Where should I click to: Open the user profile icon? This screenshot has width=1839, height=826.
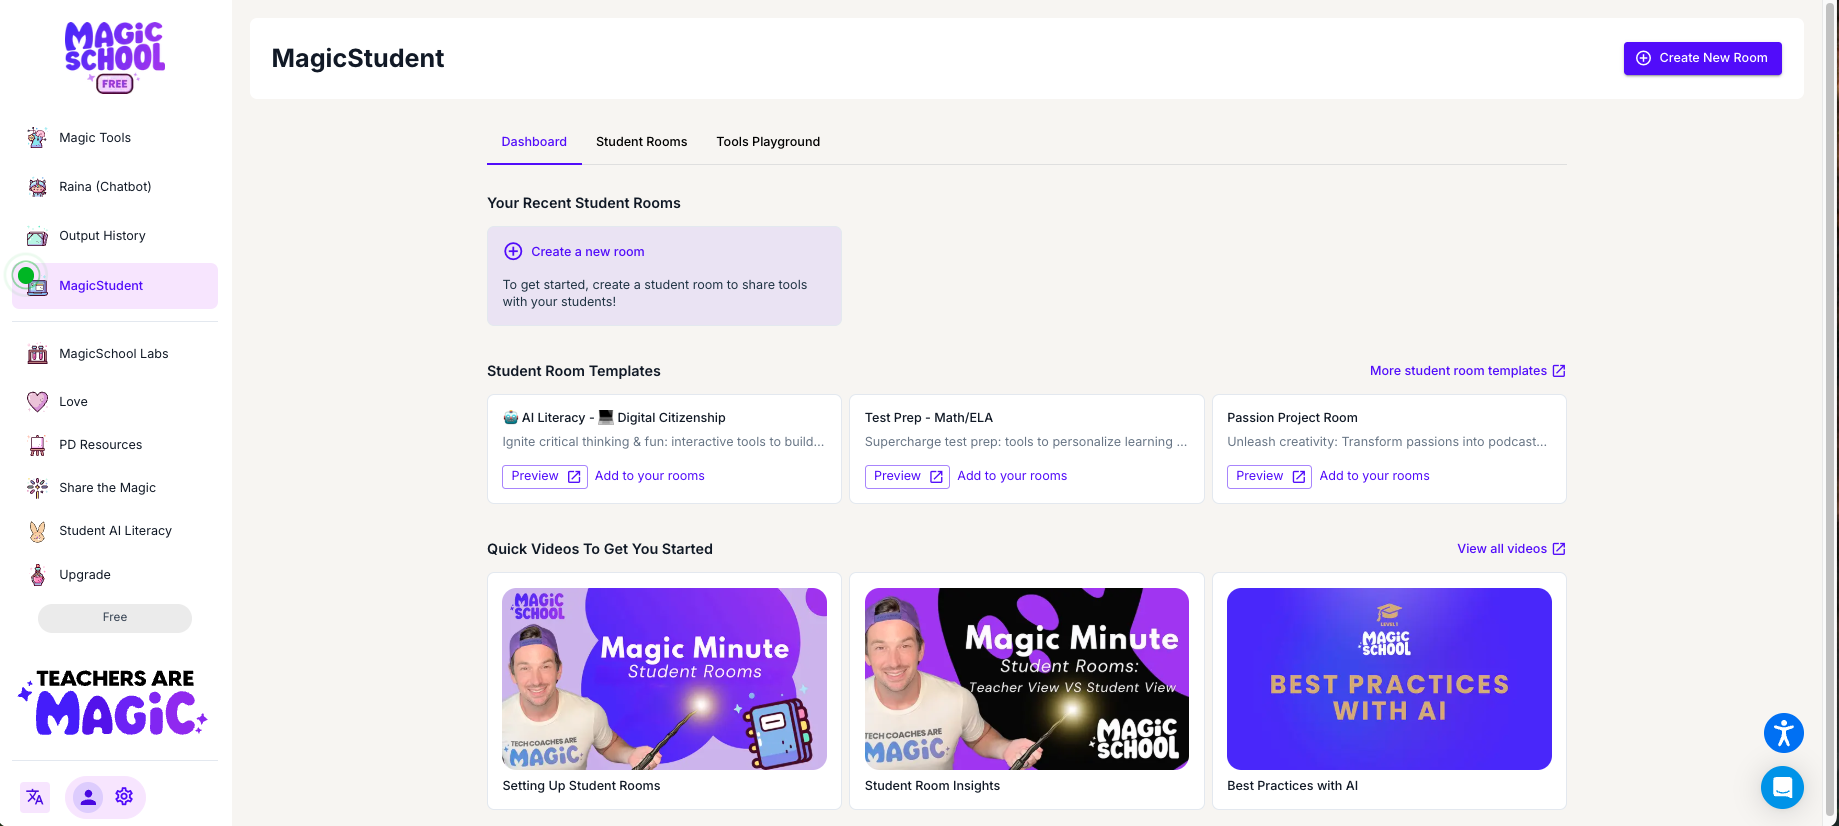(x=88, y=797)
